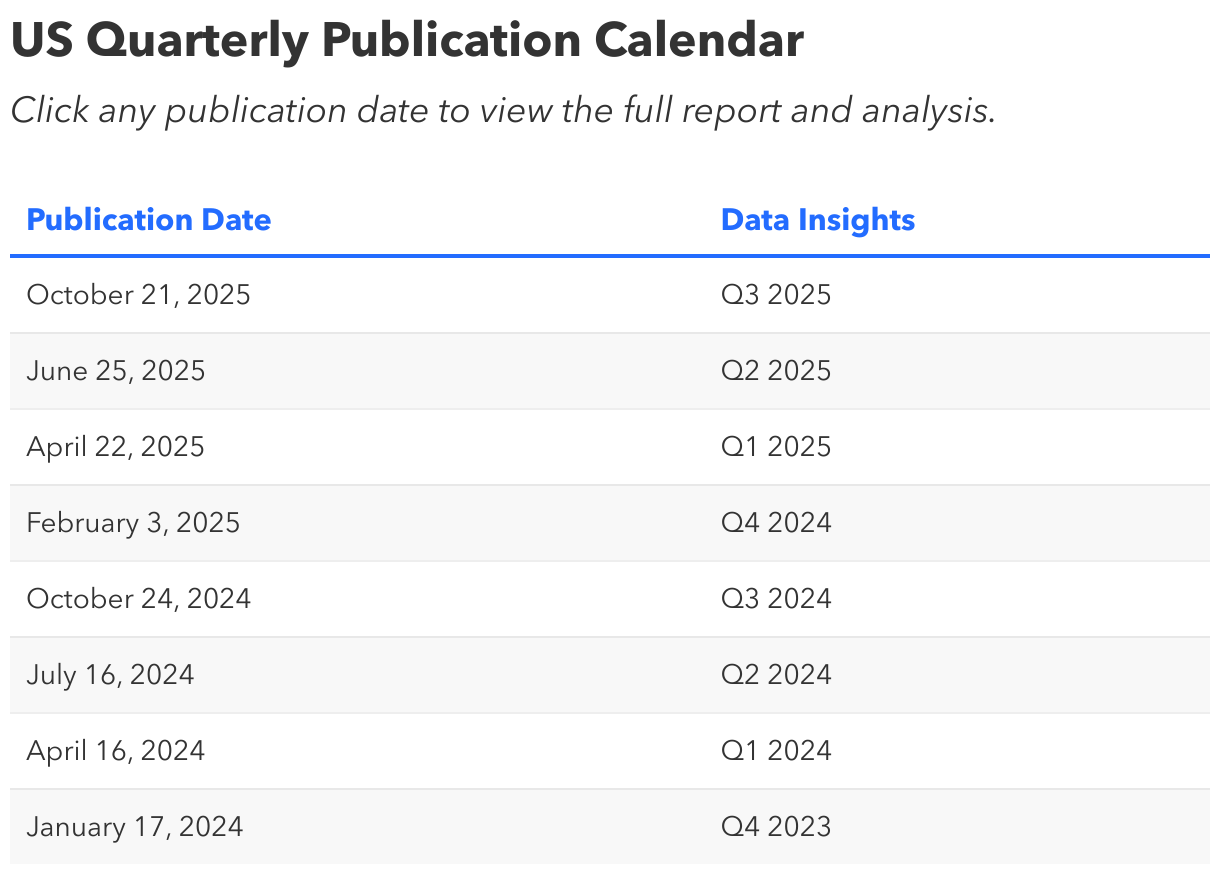This screenshot has width=1220, height=876.
Task: Open the October 24, 2024 publication report
Action: [x=139, y=599]
